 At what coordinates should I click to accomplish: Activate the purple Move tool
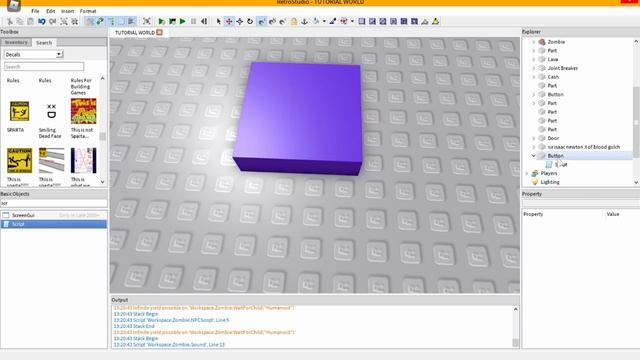click(229, 21)
